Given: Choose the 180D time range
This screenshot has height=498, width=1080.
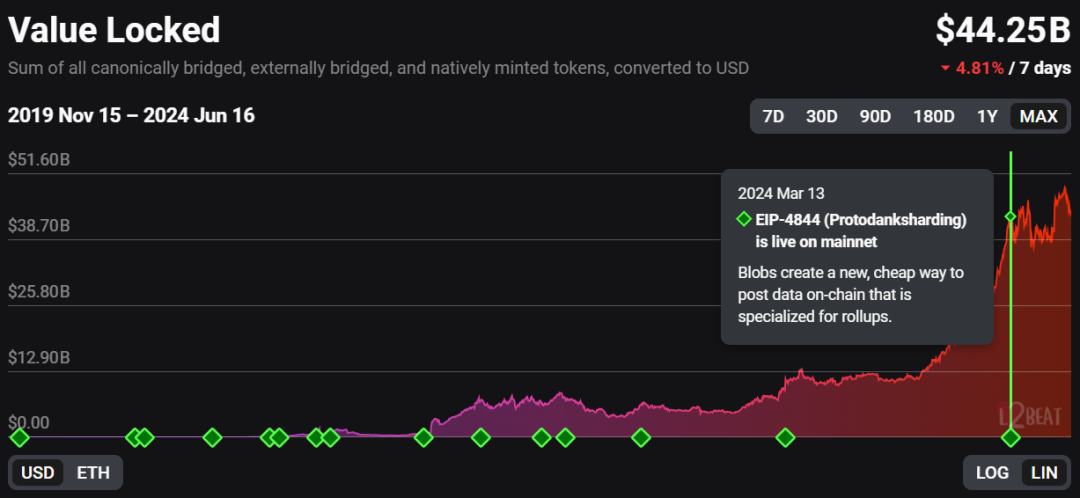Looking at the screenshot, I should point(933,116).
